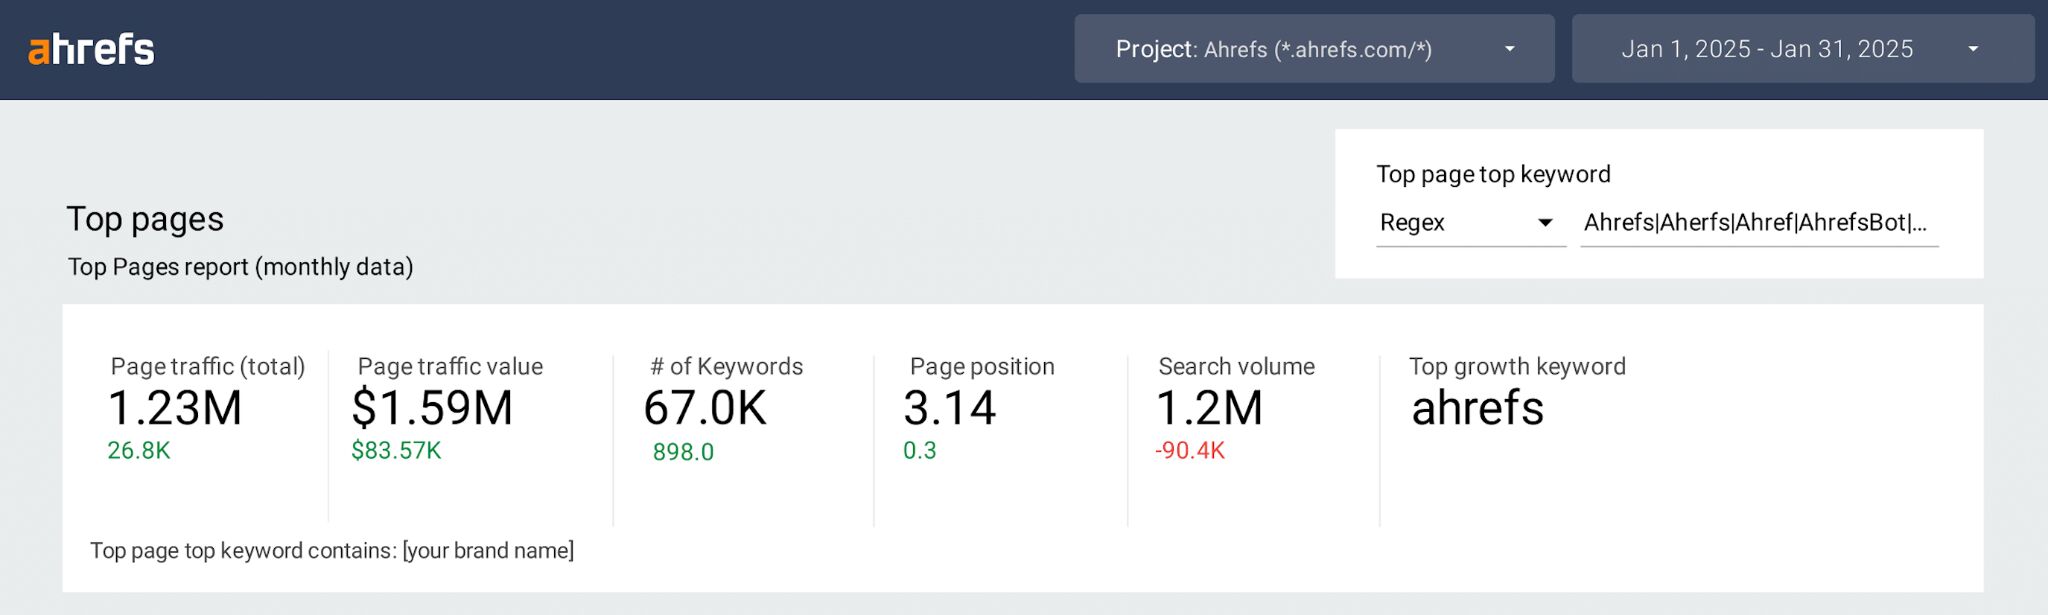Image resolution: width=2048 pixels, height=615 pixels.
Task: Click the $1.59M traffic value figure
Action: pyautogui.click(x=432, y=408)
